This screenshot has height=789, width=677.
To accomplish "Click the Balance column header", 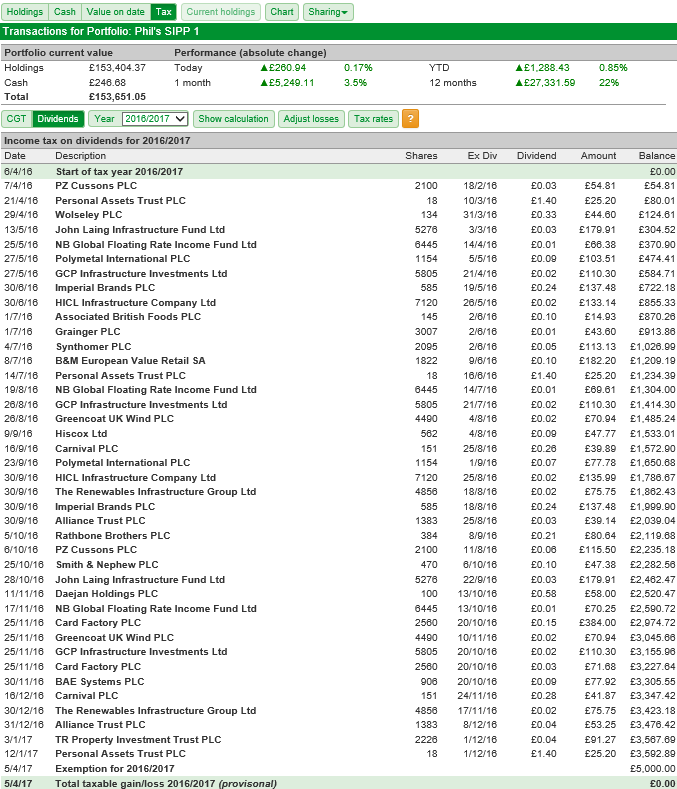I will pyautogui.click(x=657, y=155).
